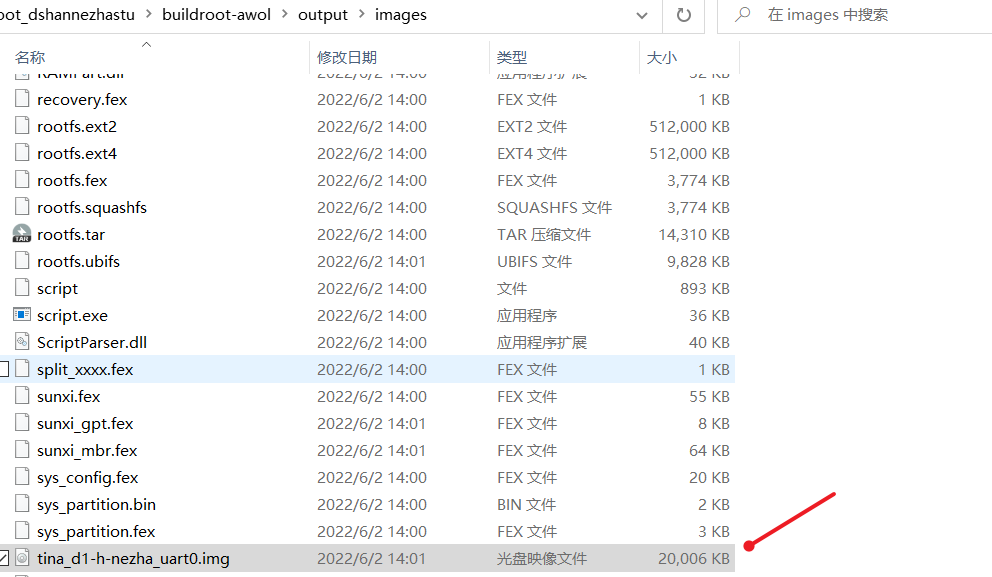992x577 pixels.
Task: Refresh the images folder view
Action: point(684,15)
